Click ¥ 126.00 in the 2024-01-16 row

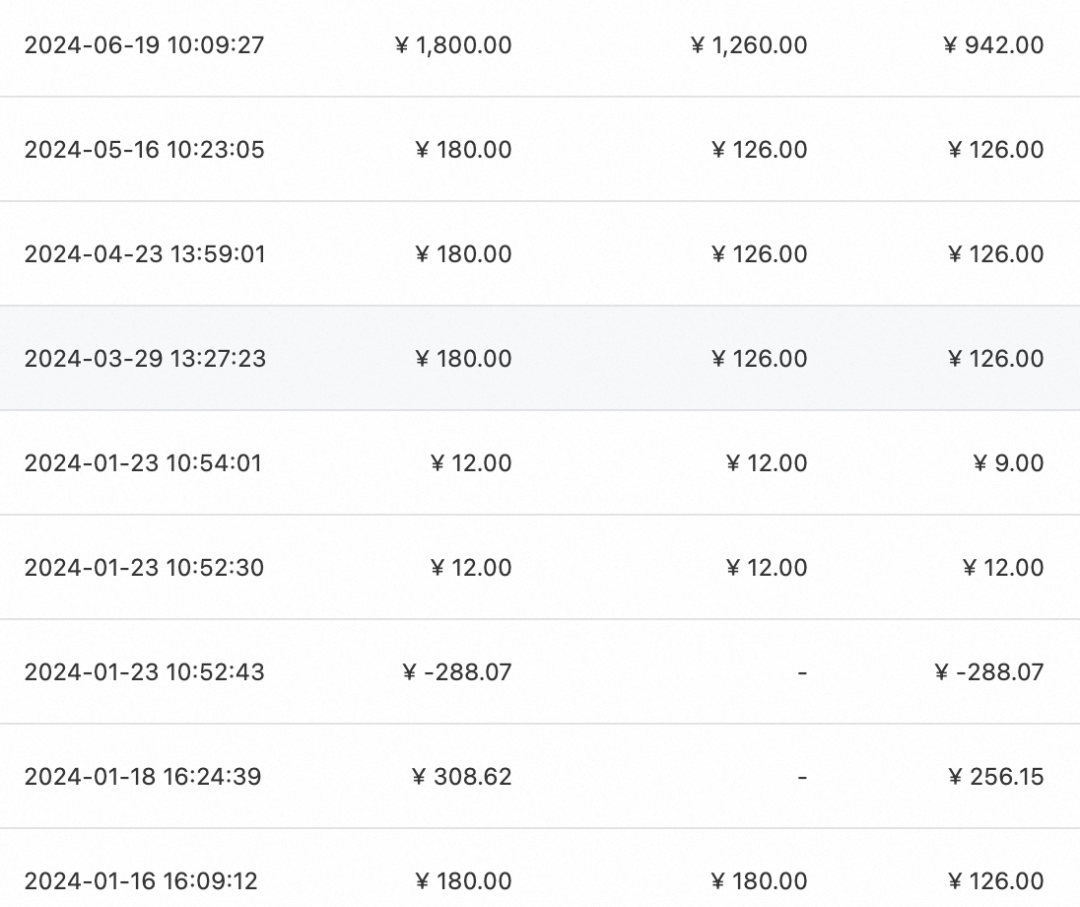tap(996, 881)
